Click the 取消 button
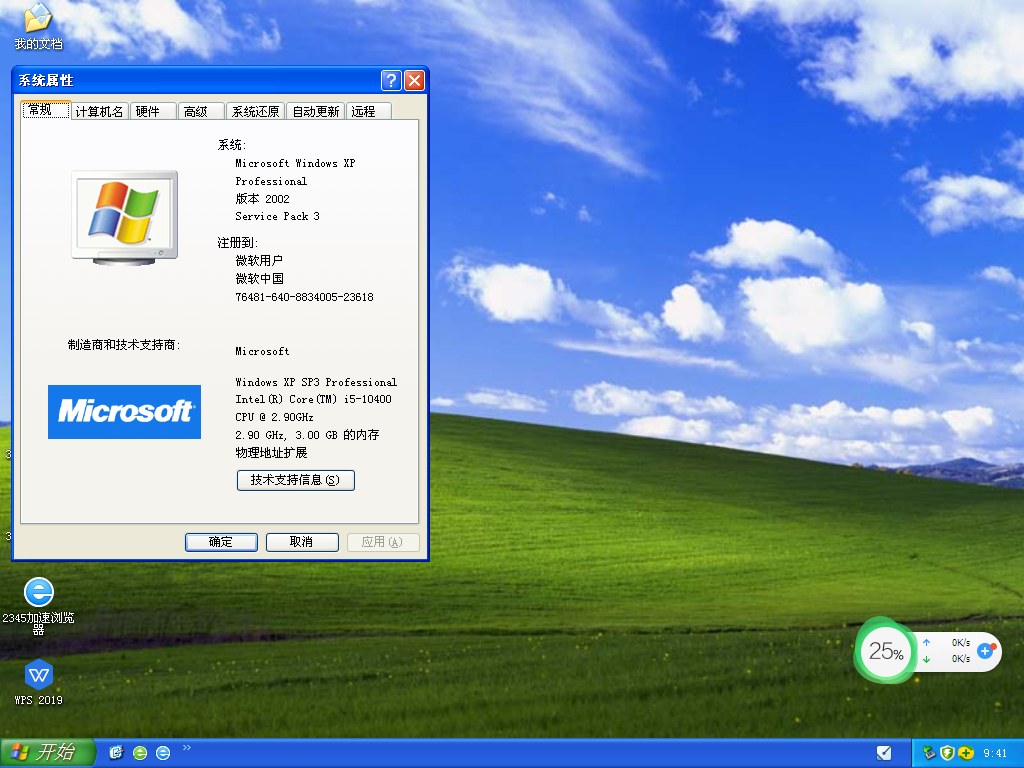Viewport: 1024px width, 768px height. coord(302,542)
